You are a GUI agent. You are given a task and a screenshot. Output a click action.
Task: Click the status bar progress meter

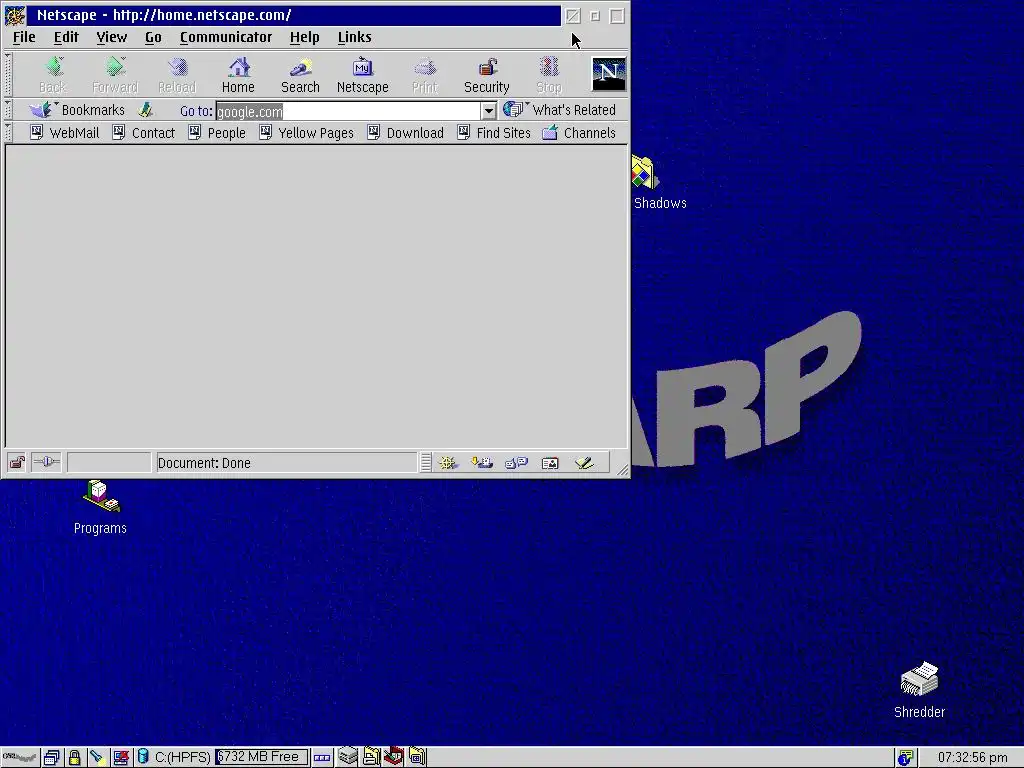click(109, 462)
